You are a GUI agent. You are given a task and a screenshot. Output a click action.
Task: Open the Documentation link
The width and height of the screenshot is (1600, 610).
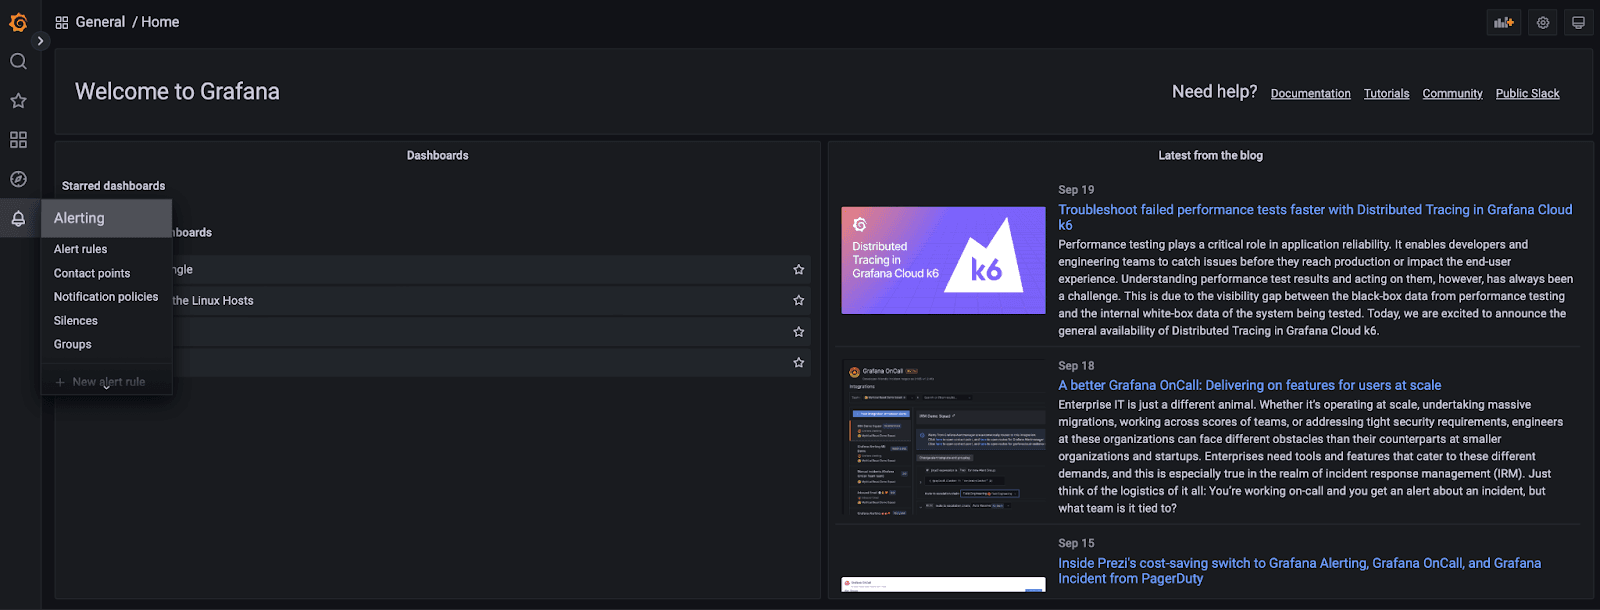pos(1310,93)
